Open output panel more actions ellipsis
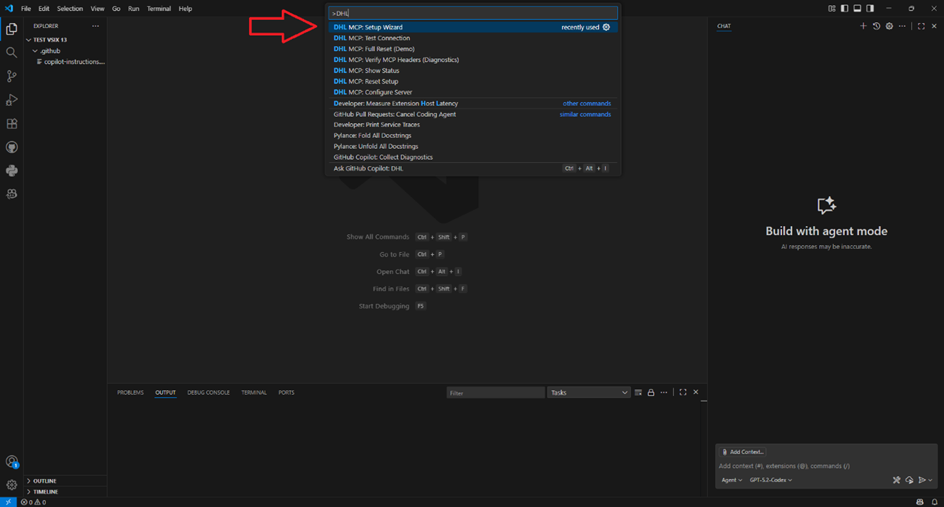This screenshot has height=507, width=944. pos(663,393)
